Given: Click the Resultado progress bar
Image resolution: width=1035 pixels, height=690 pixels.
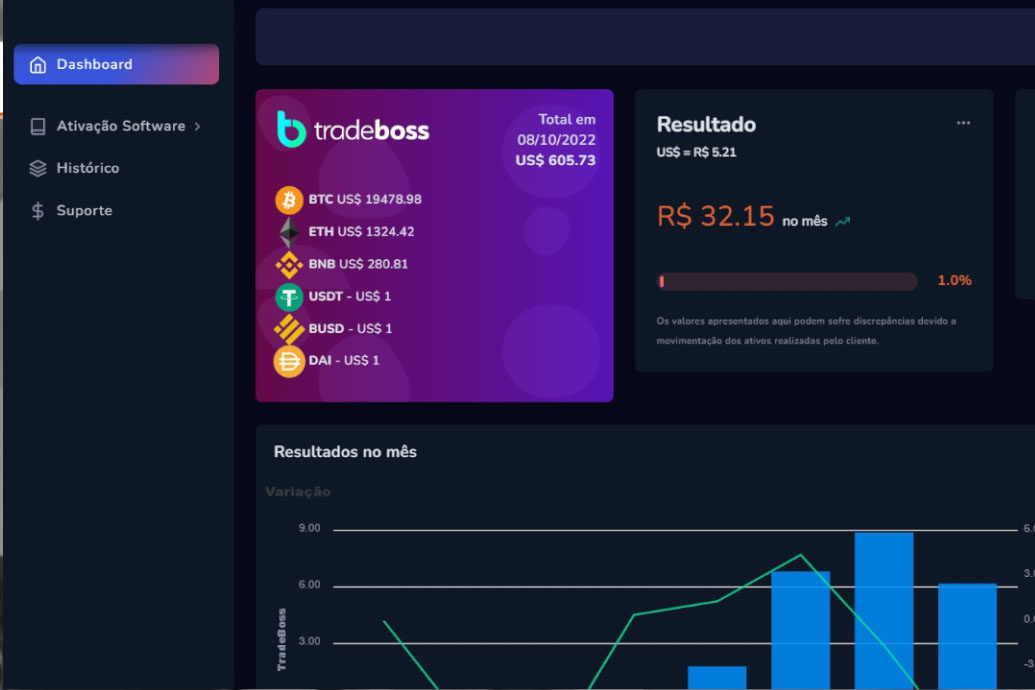Looking at the screenshot, I should click(x=787, y=282).
